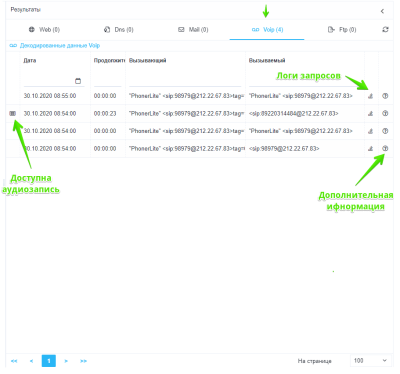This screenshot has height=374, width=400.
Task: Select the caller cell in the 08:55:00 row
Action: tap(186, 96)
